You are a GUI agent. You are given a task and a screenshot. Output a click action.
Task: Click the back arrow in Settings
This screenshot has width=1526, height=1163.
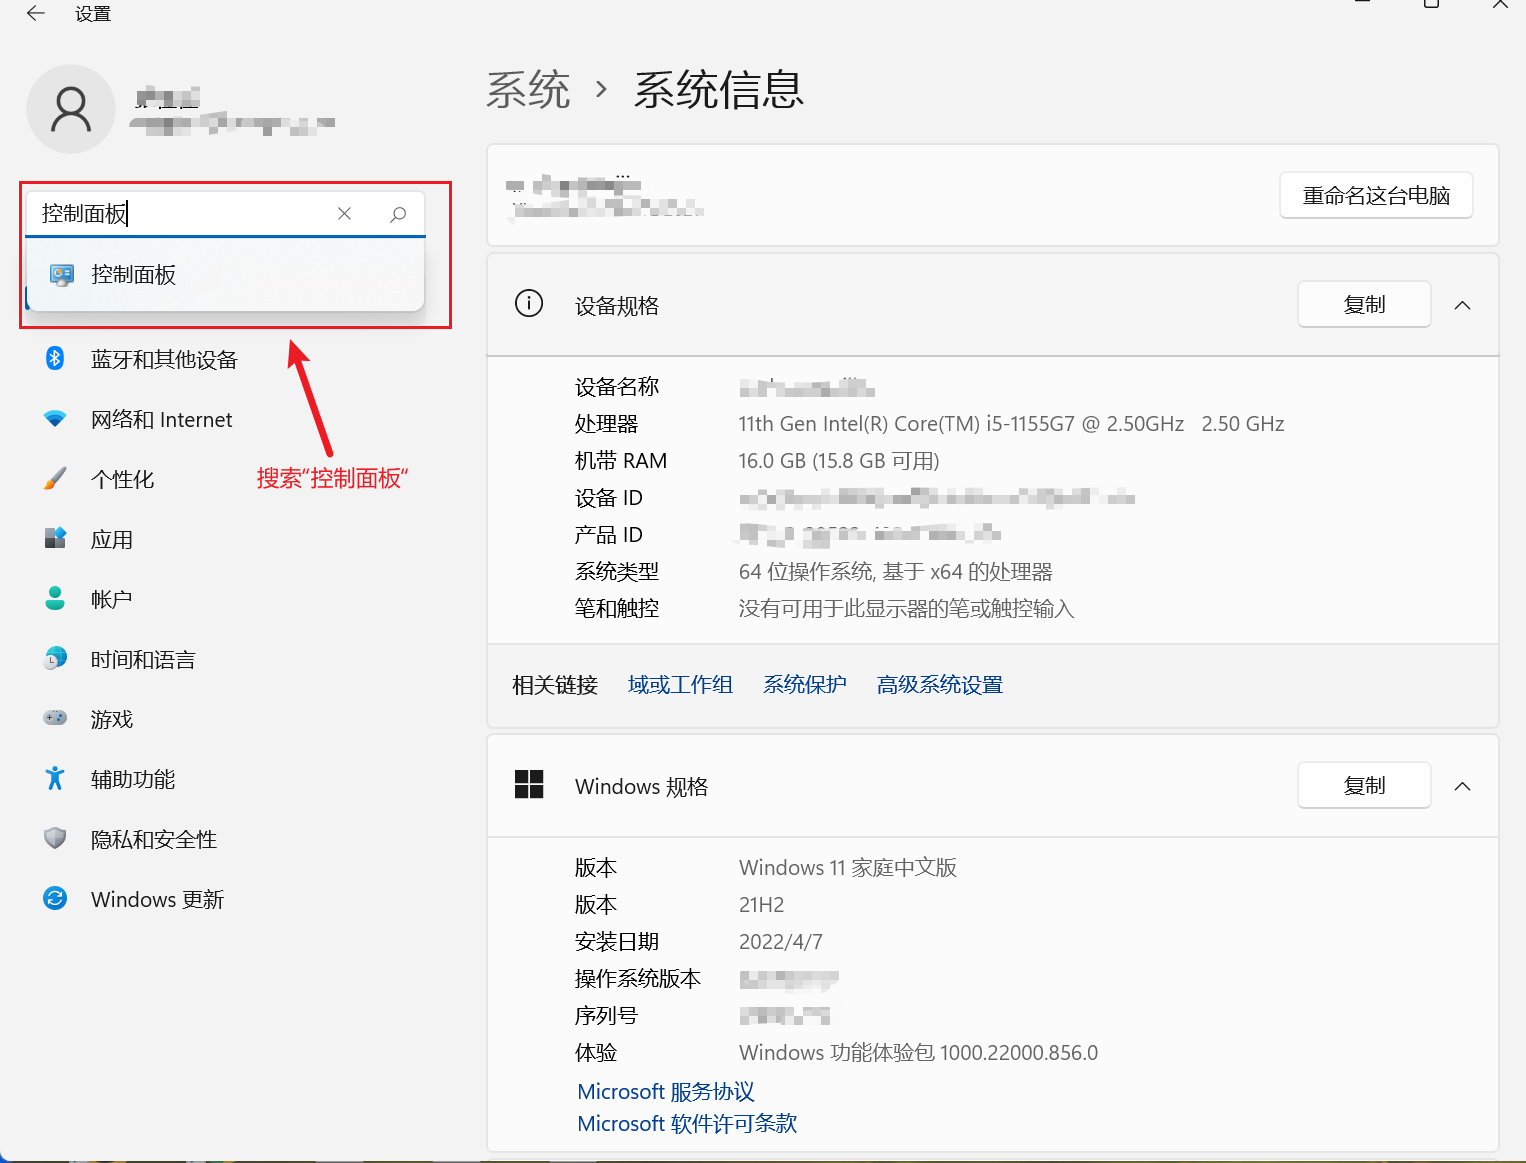click(x=36, y=14)
